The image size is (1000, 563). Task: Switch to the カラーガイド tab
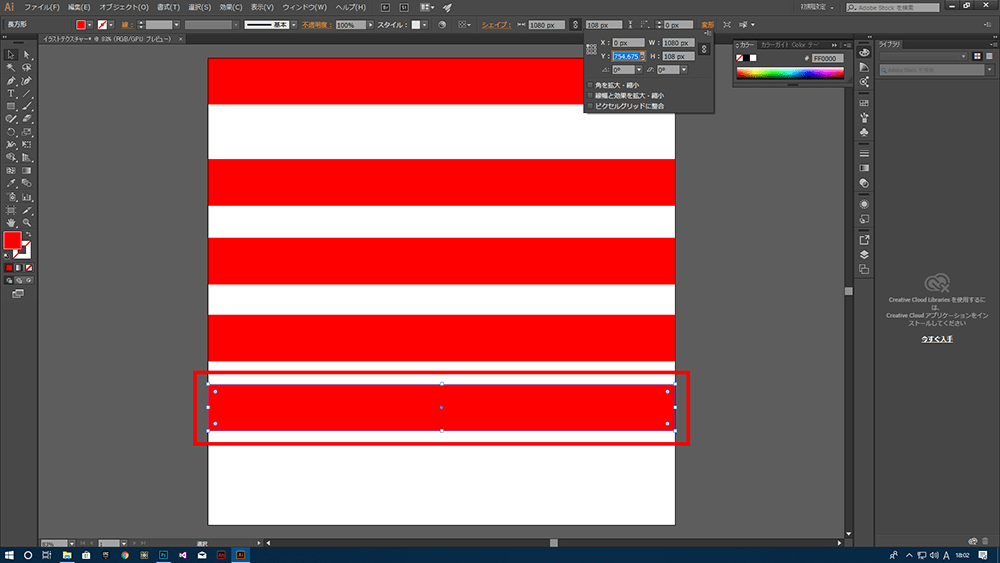[x=774, y=45]
